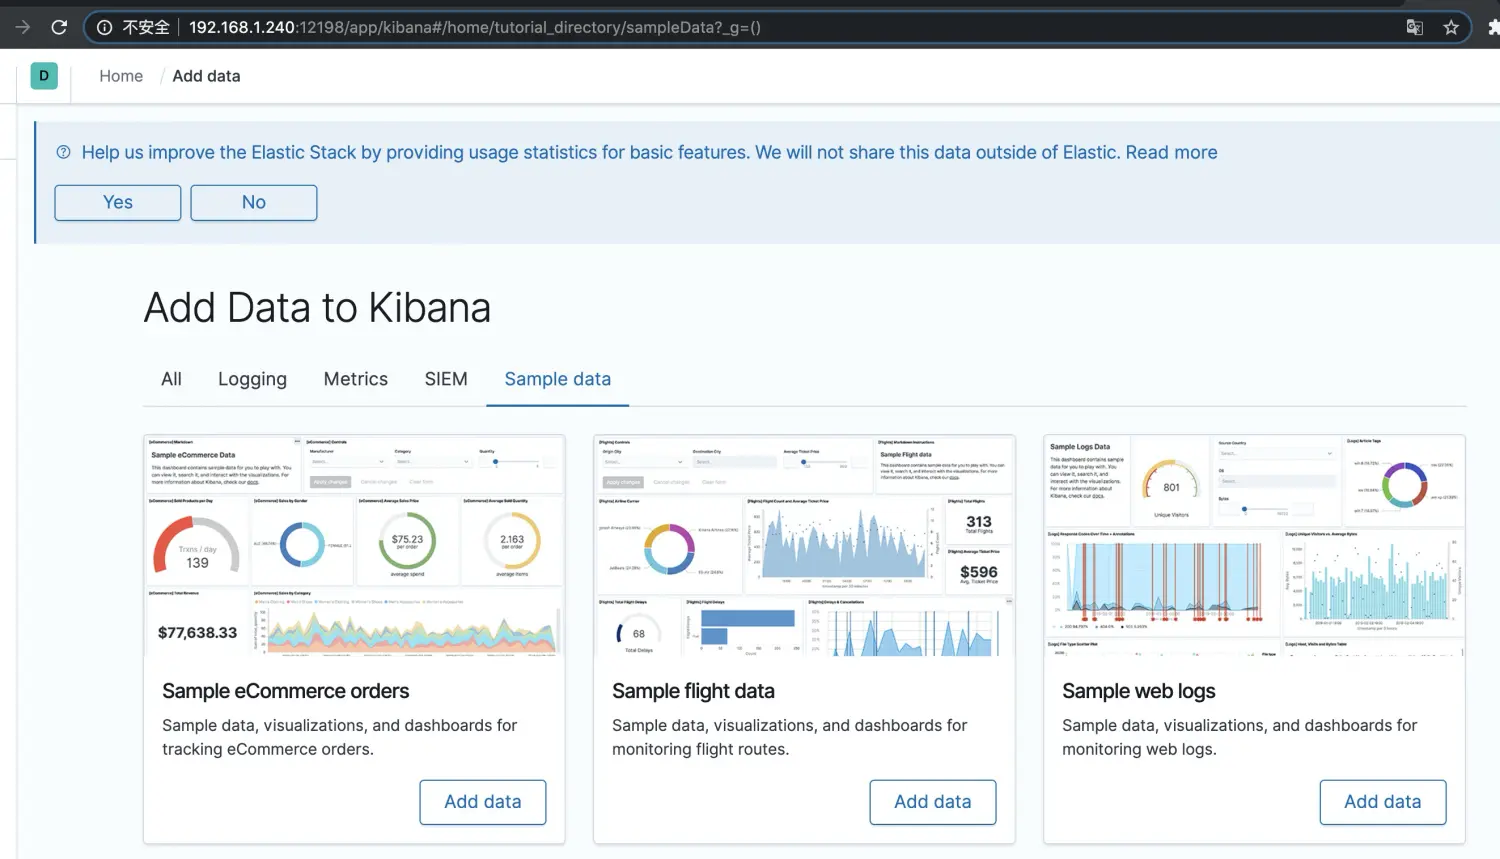Click the green D space avatar
The width and height of the screenshot is (1500, 859).
pyautogui.click(x=44, y=76)
